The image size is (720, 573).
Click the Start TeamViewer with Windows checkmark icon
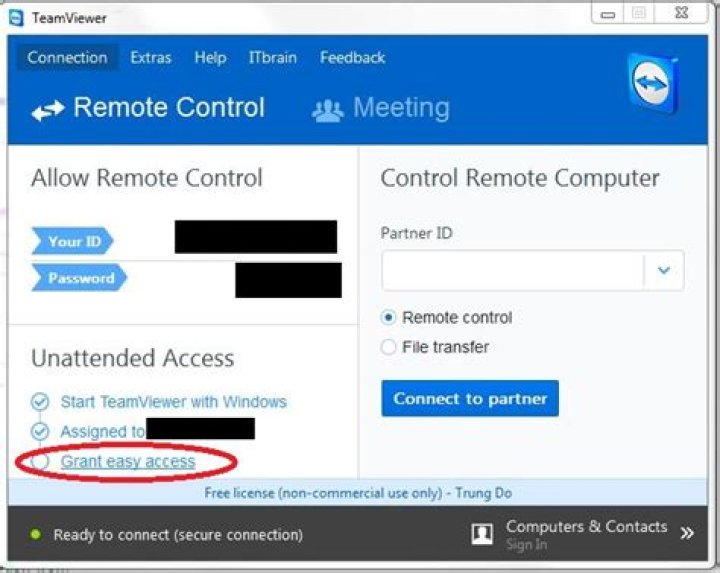tap(40, 401)
